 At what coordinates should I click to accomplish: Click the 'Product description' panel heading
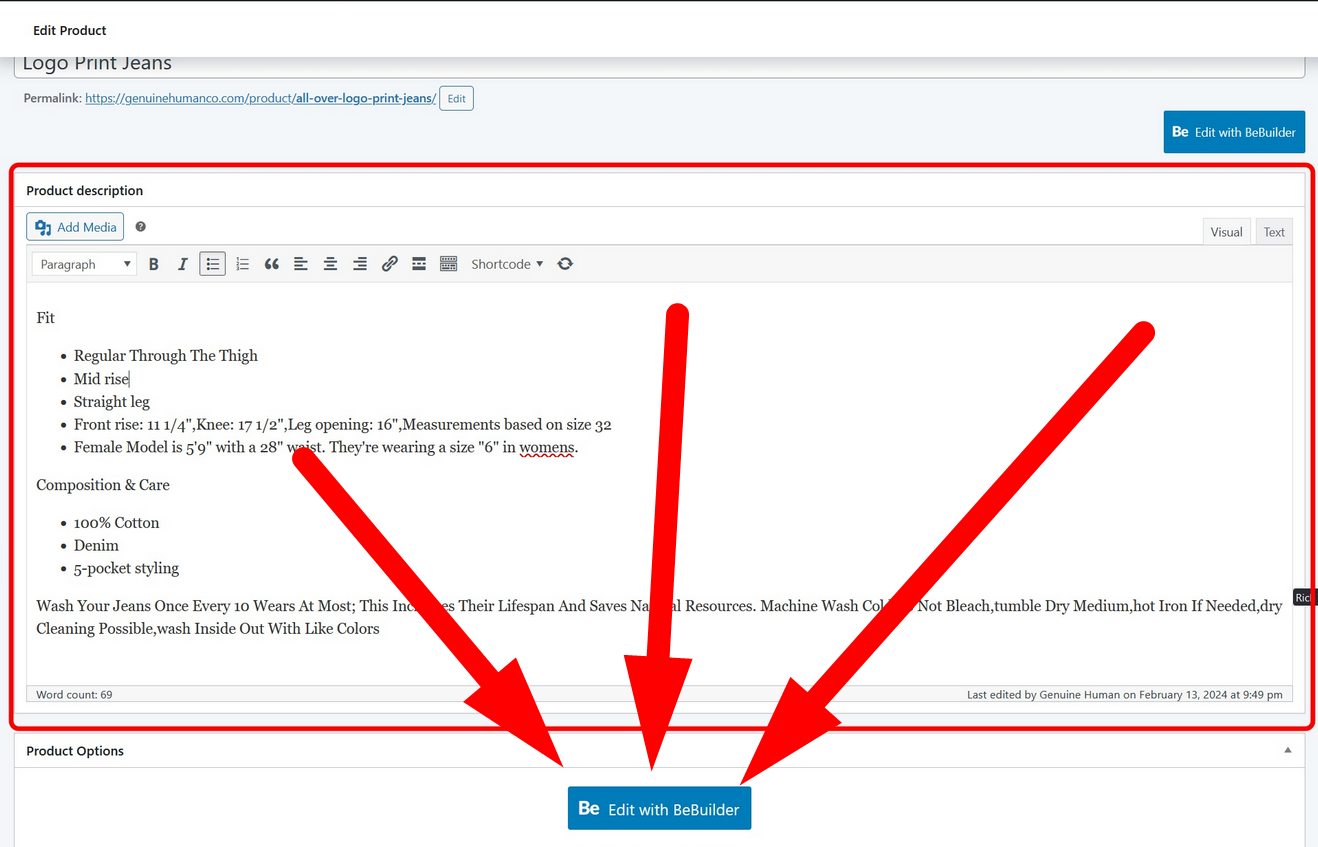[x=85, y=191]
